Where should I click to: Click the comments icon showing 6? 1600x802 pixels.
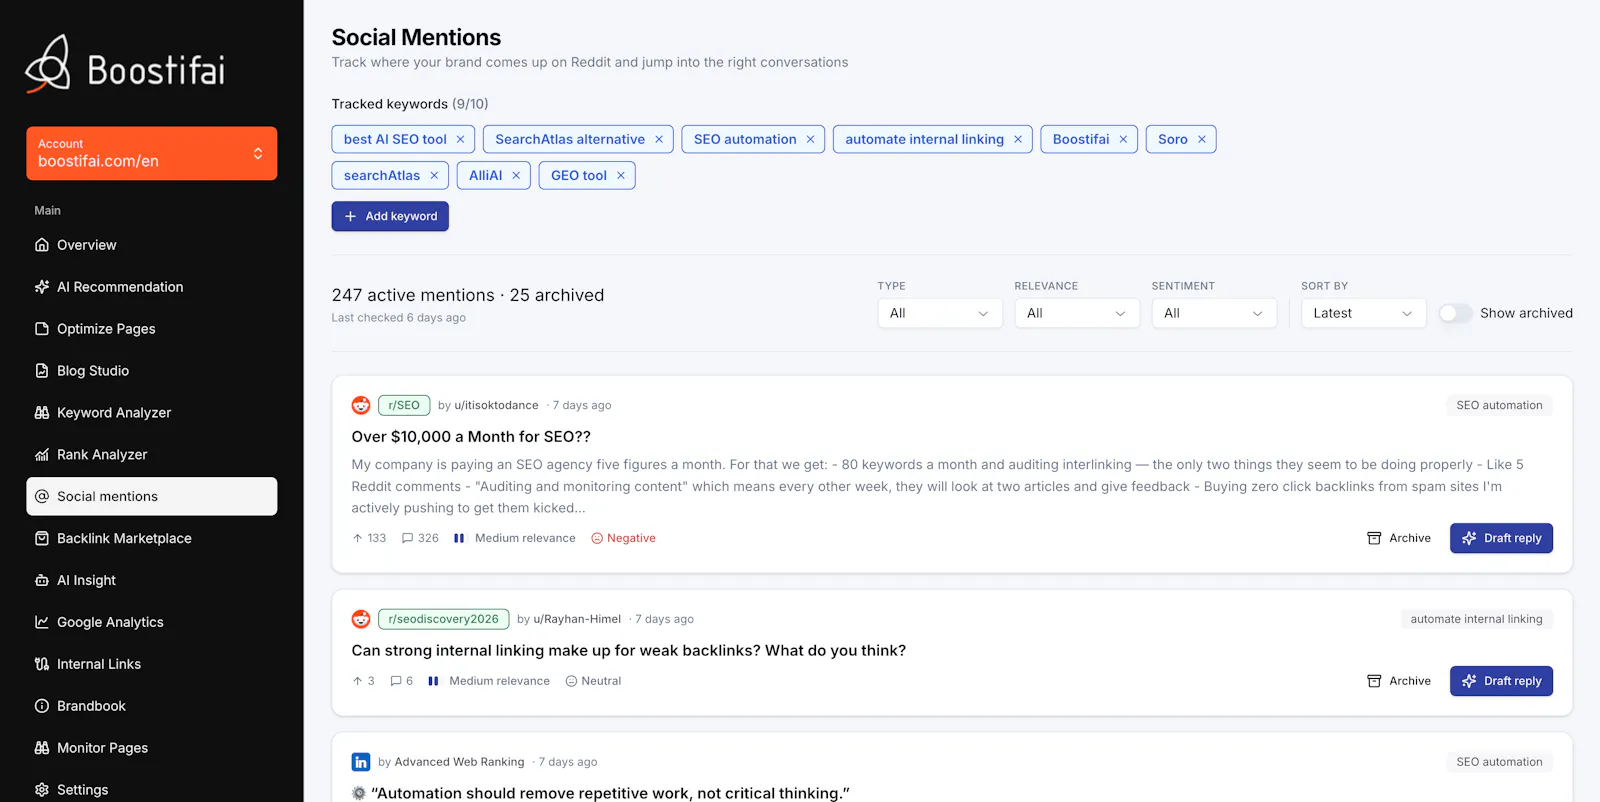pos(396,681)
